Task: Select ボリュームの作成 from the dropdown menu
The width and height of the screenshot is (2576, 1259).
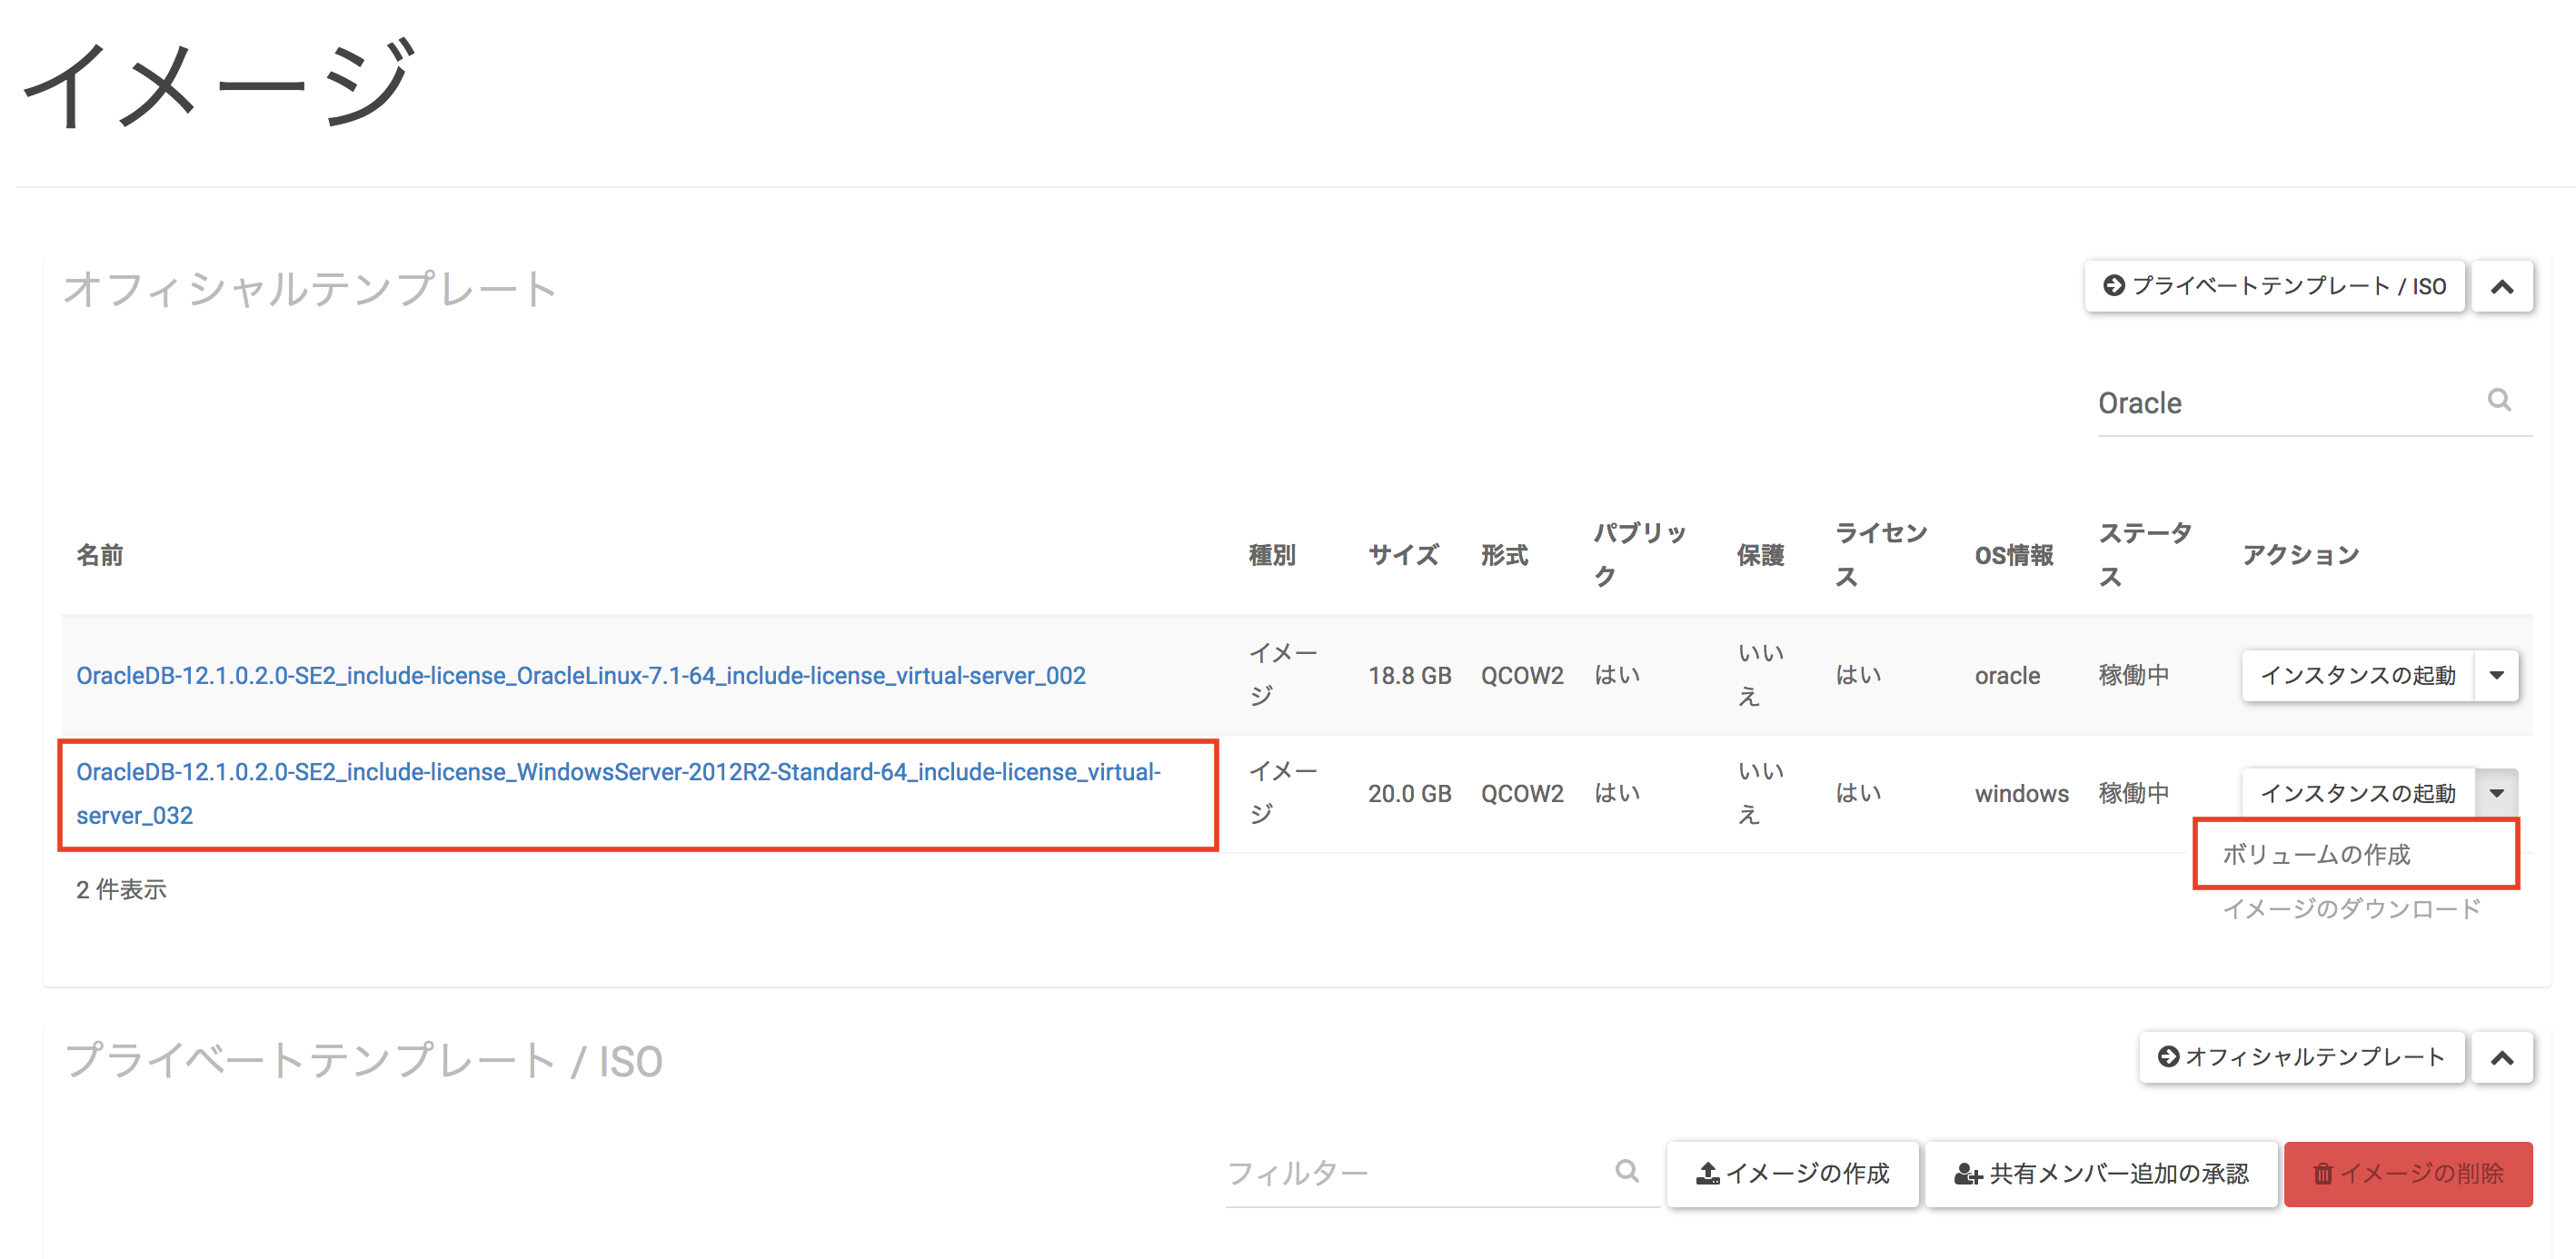Action: [2316, 854]
